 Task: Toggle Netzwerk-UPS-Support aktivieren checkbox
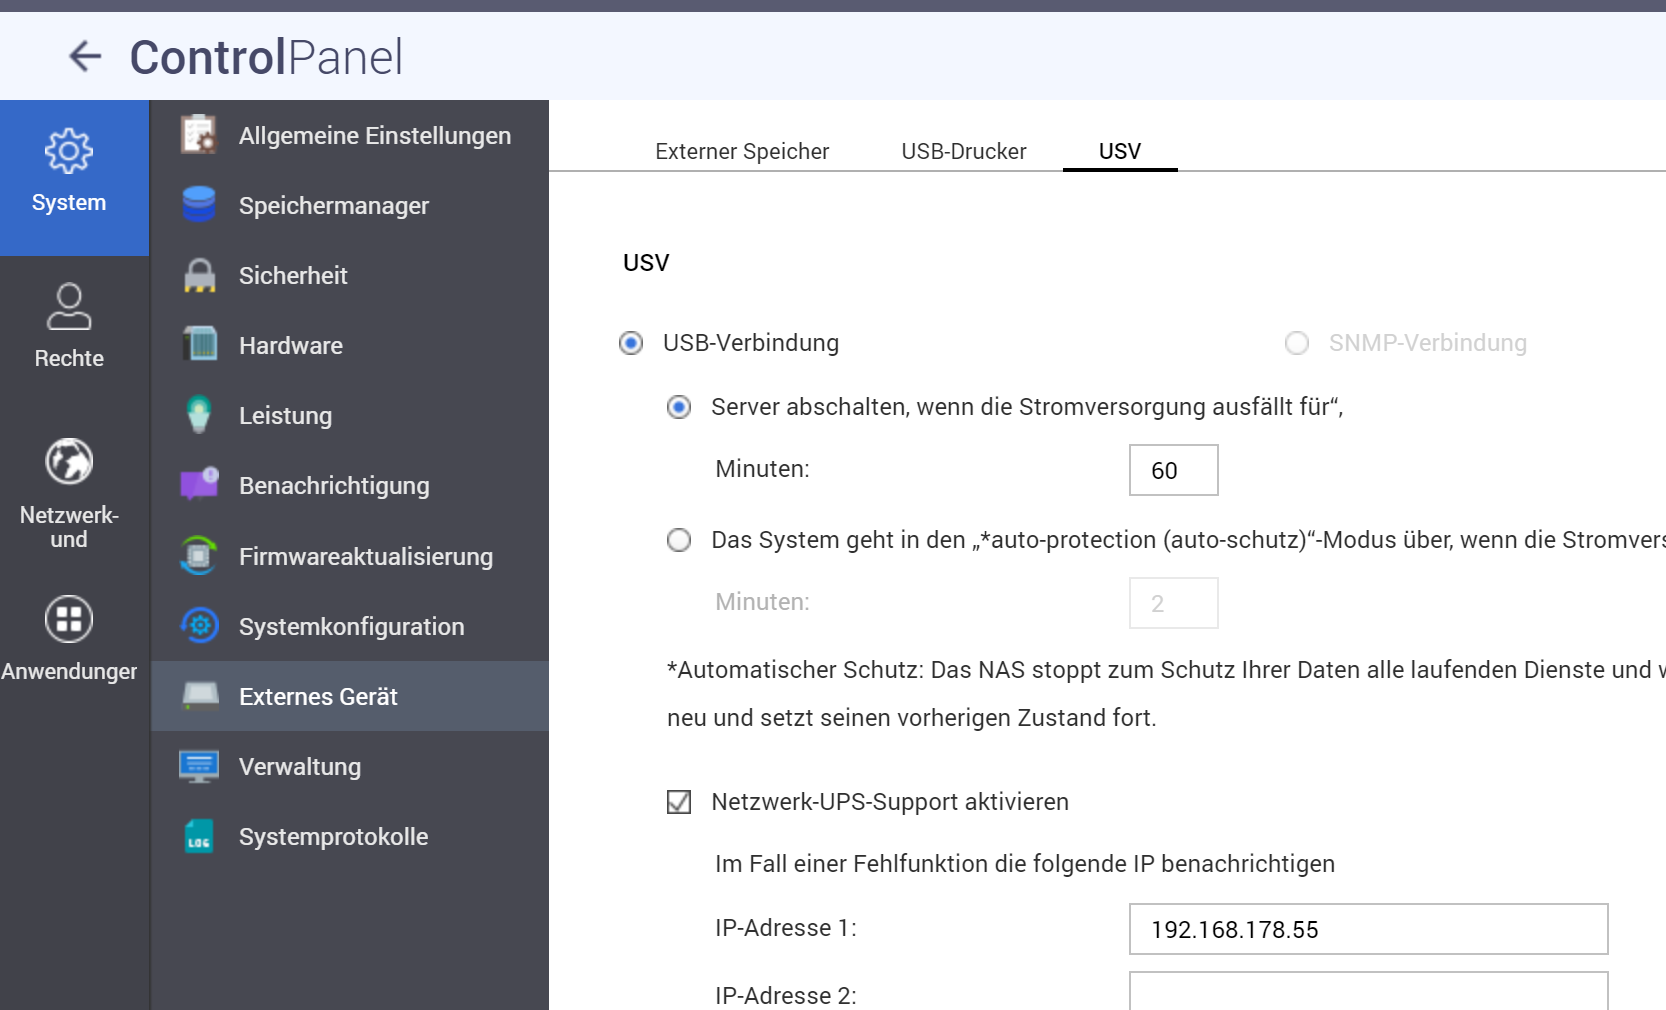pyautogui.click(x=679, y=802)
